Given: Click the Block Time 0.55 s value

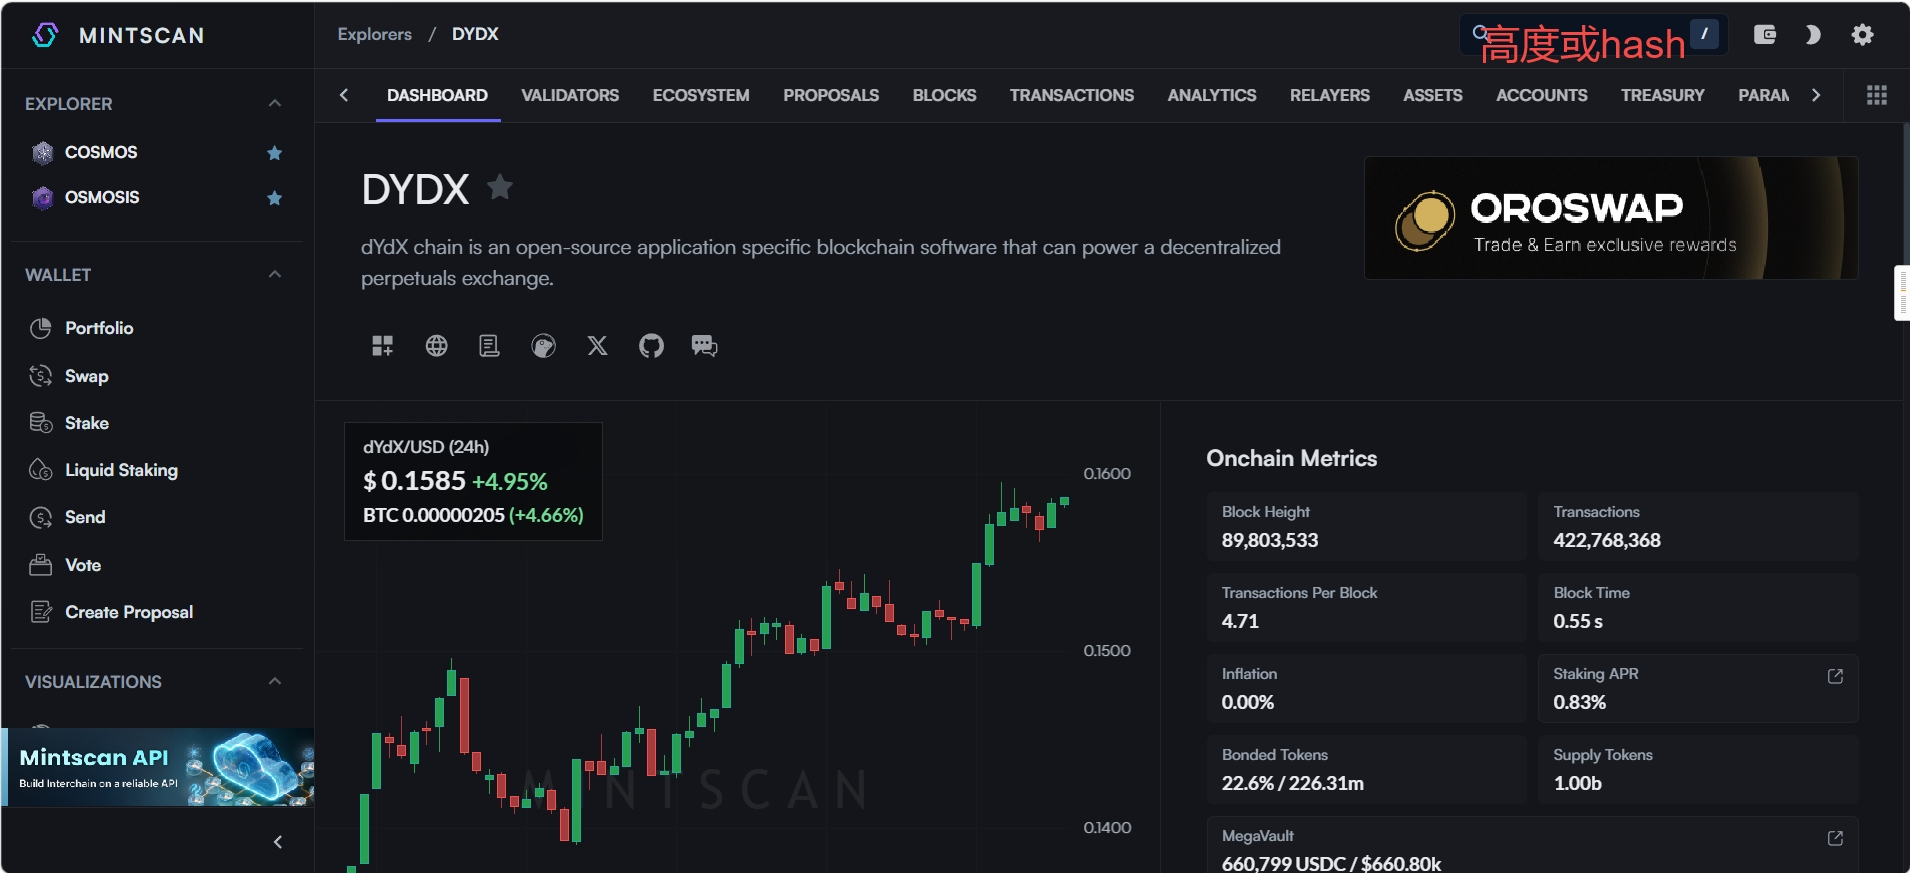Looking at the screenshot, I should [1578, 621].
